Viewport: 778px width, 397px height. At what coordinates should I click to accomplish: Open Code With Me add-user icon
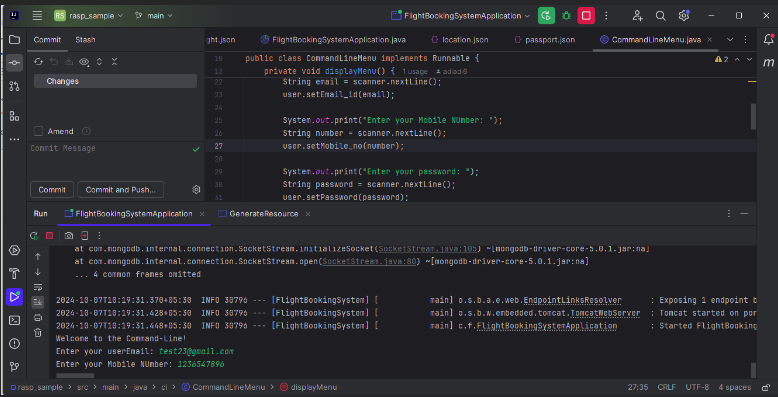pos(638,16)
